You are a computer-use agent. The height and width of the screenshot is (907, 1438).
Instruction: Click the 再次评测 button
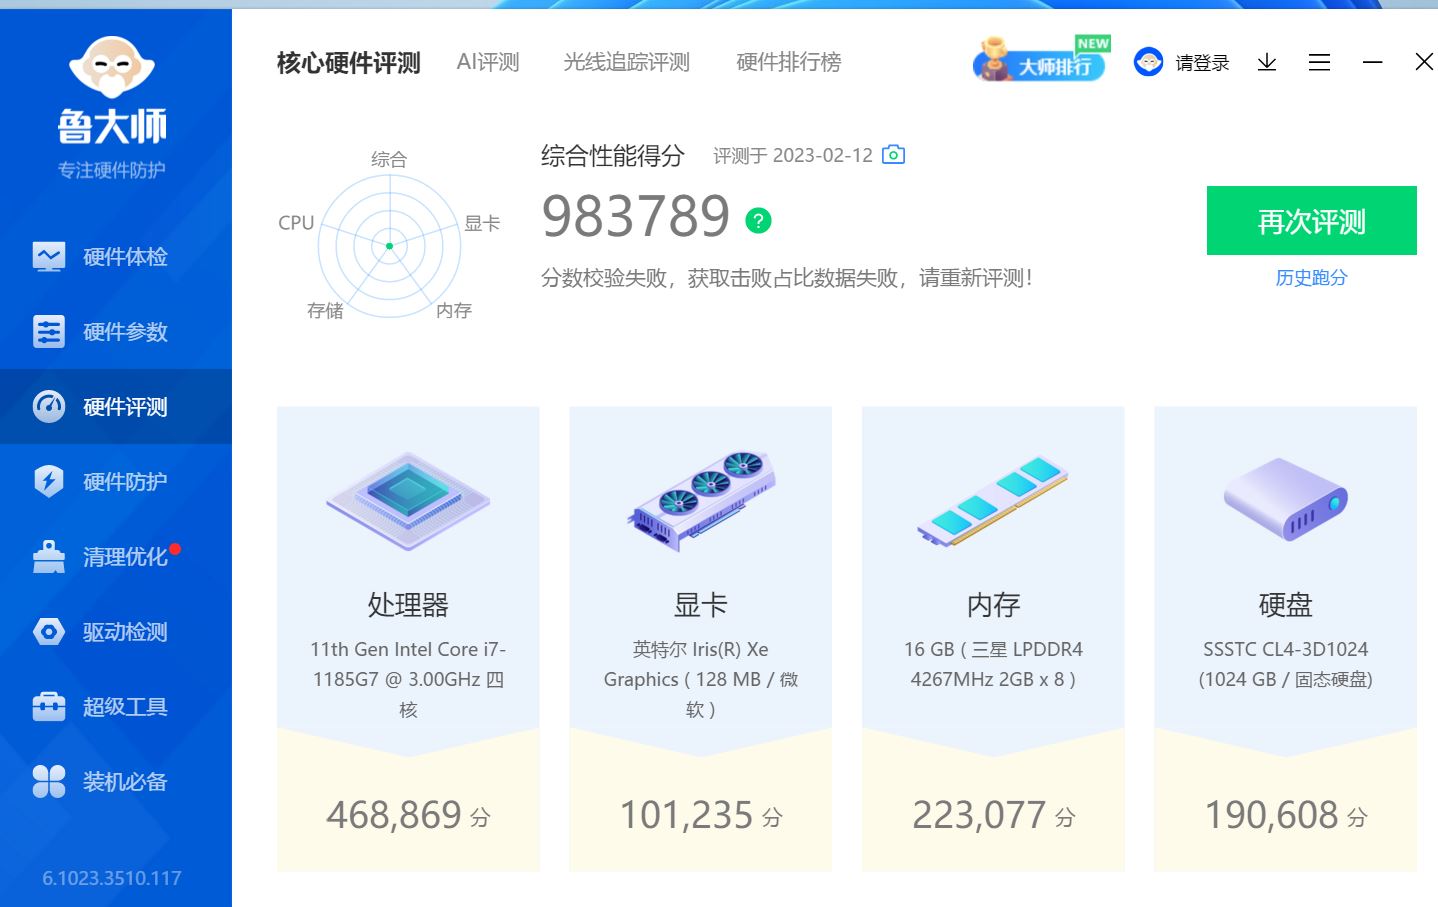click(1311, 221)
